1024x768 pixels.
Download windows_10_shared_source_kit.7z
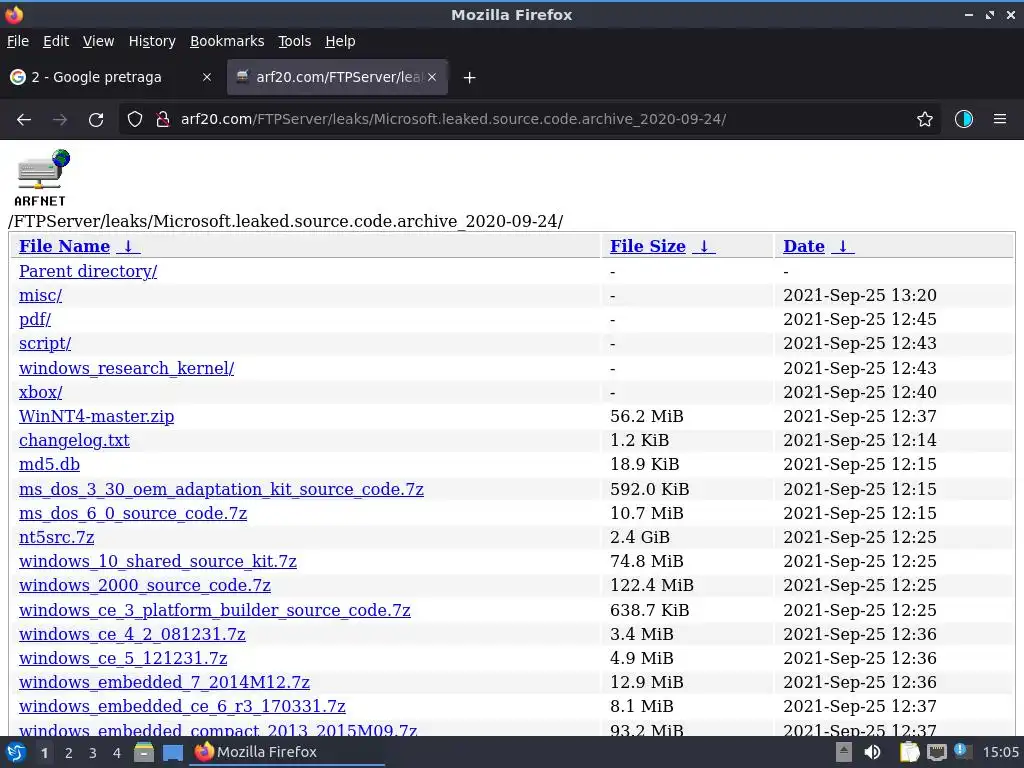[x=158, y=562]
